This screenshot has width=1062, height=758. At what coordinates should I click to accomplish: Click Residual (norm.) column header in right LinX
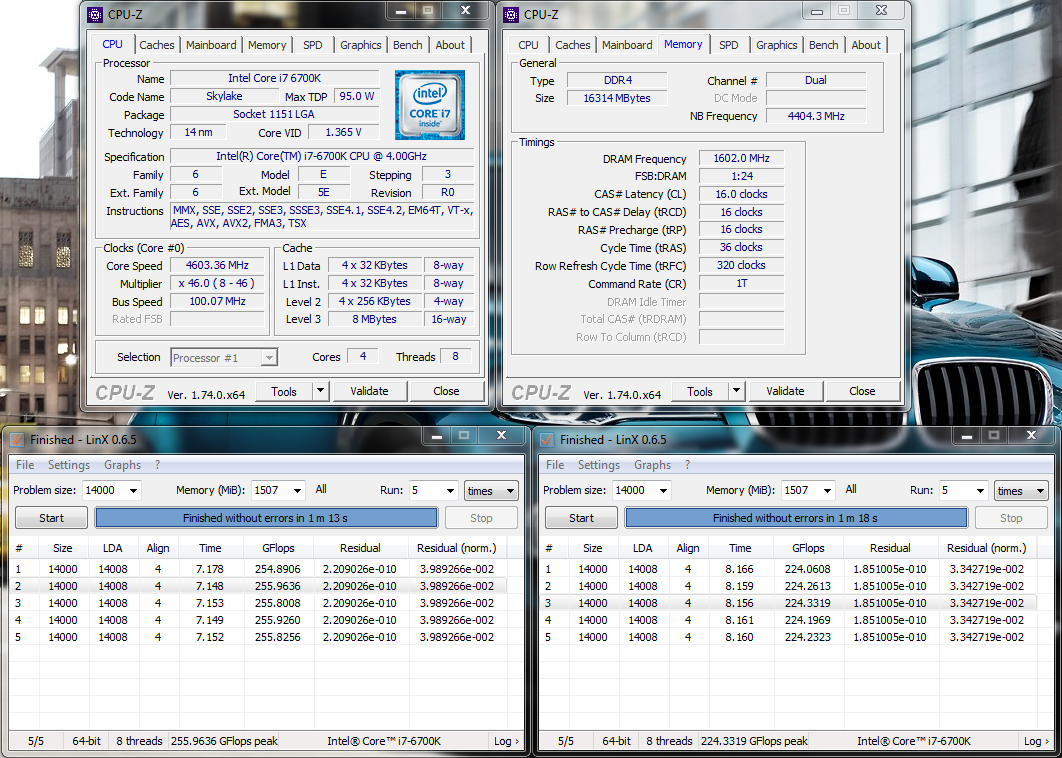tap(986, 548)
